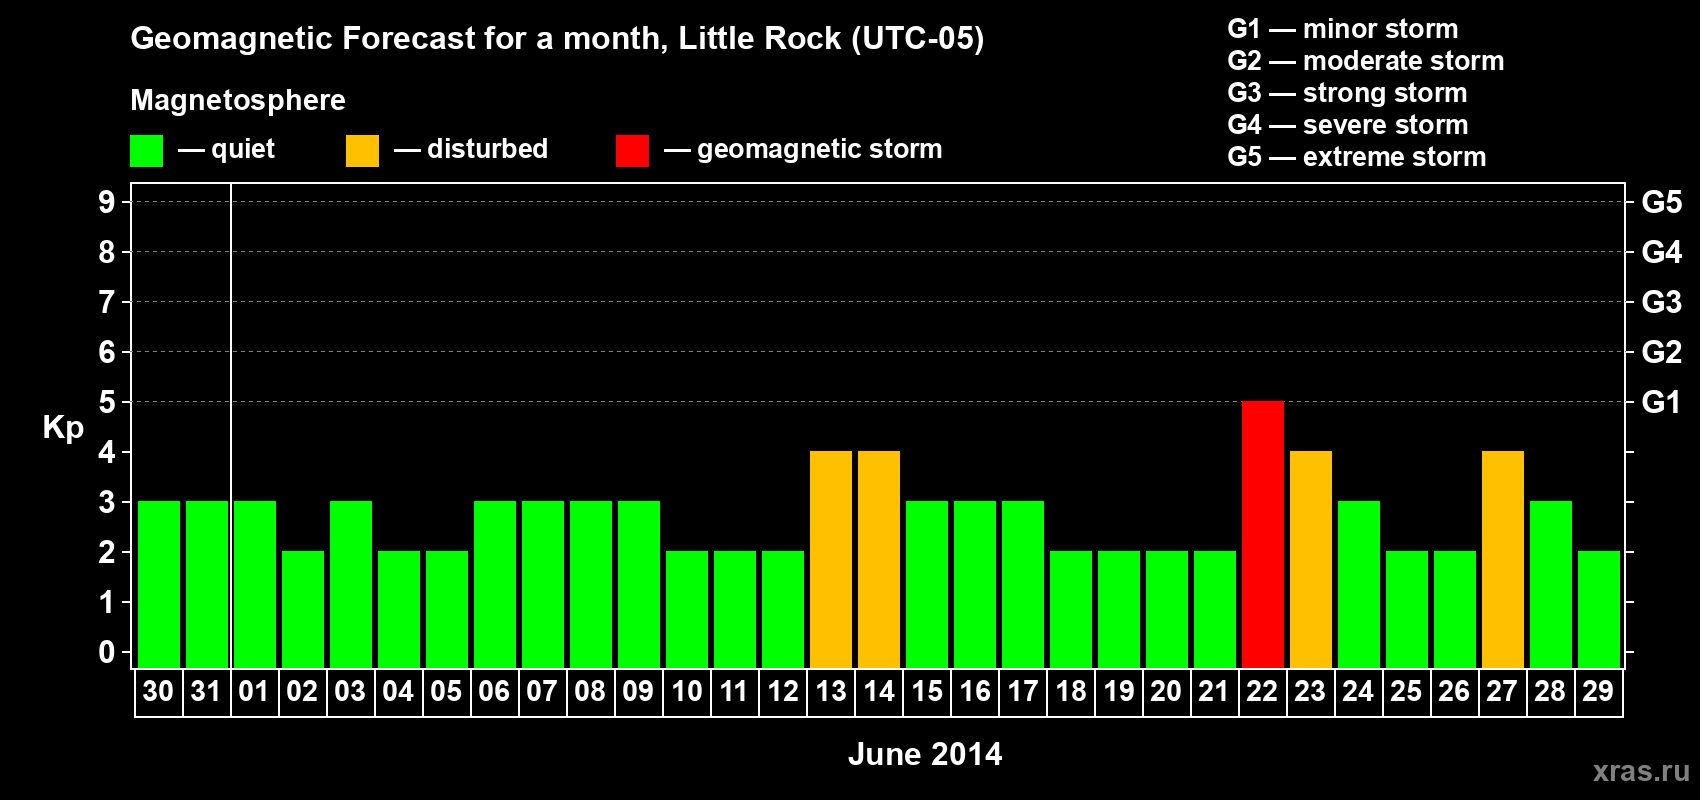Click date label 15 on the axis
Screen dimensions: 1700x800
click(927, 692)
